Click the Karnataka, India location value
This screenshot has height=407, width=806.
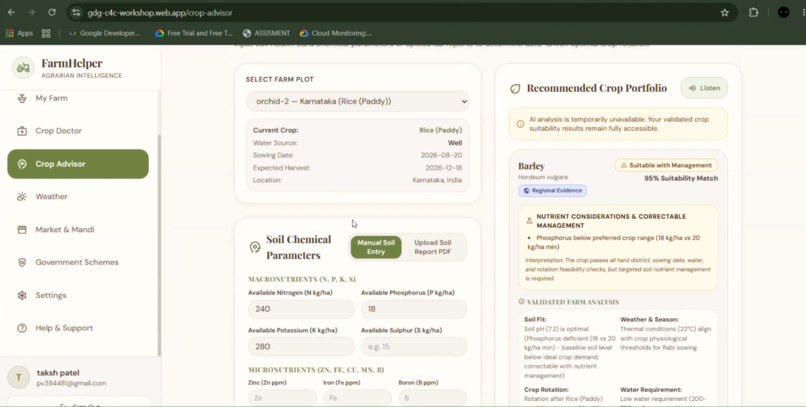click(x=437, y=180)
